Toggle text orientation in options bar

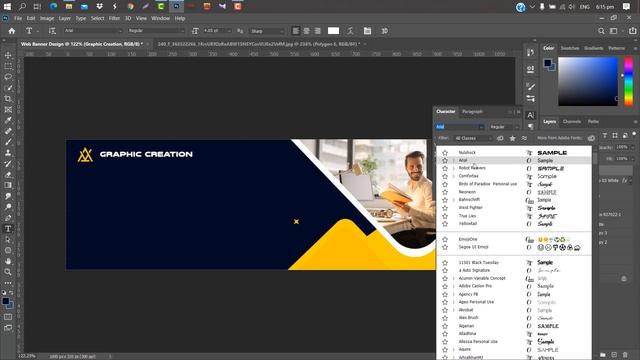52,31
